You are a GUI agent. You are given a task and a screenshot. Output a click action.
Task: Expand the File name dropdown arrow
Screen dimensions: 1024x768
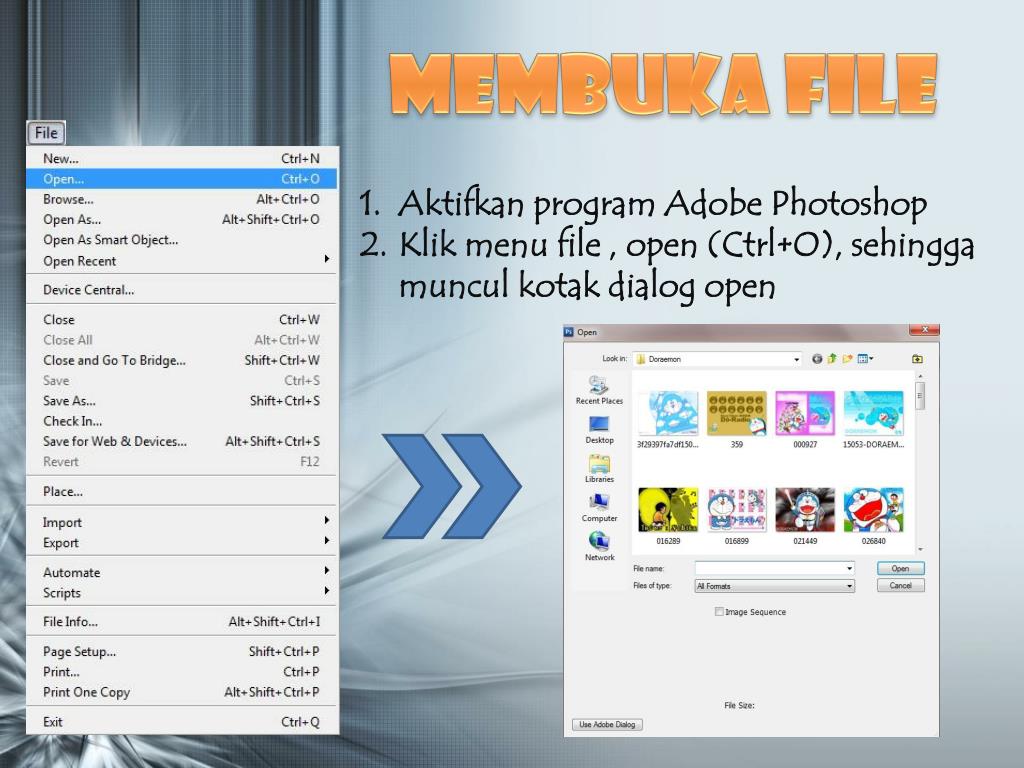[x=849, y=568]
